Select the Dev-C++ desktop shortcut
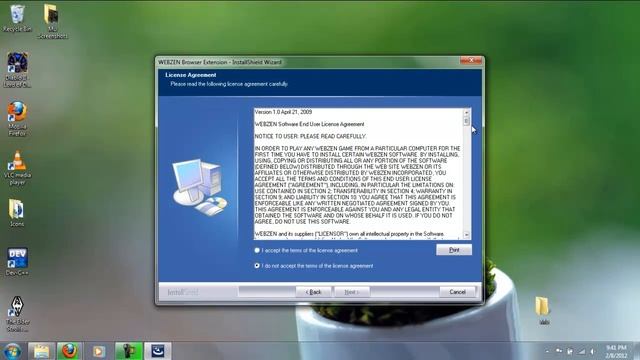640x360 pixels. [17, 261]
